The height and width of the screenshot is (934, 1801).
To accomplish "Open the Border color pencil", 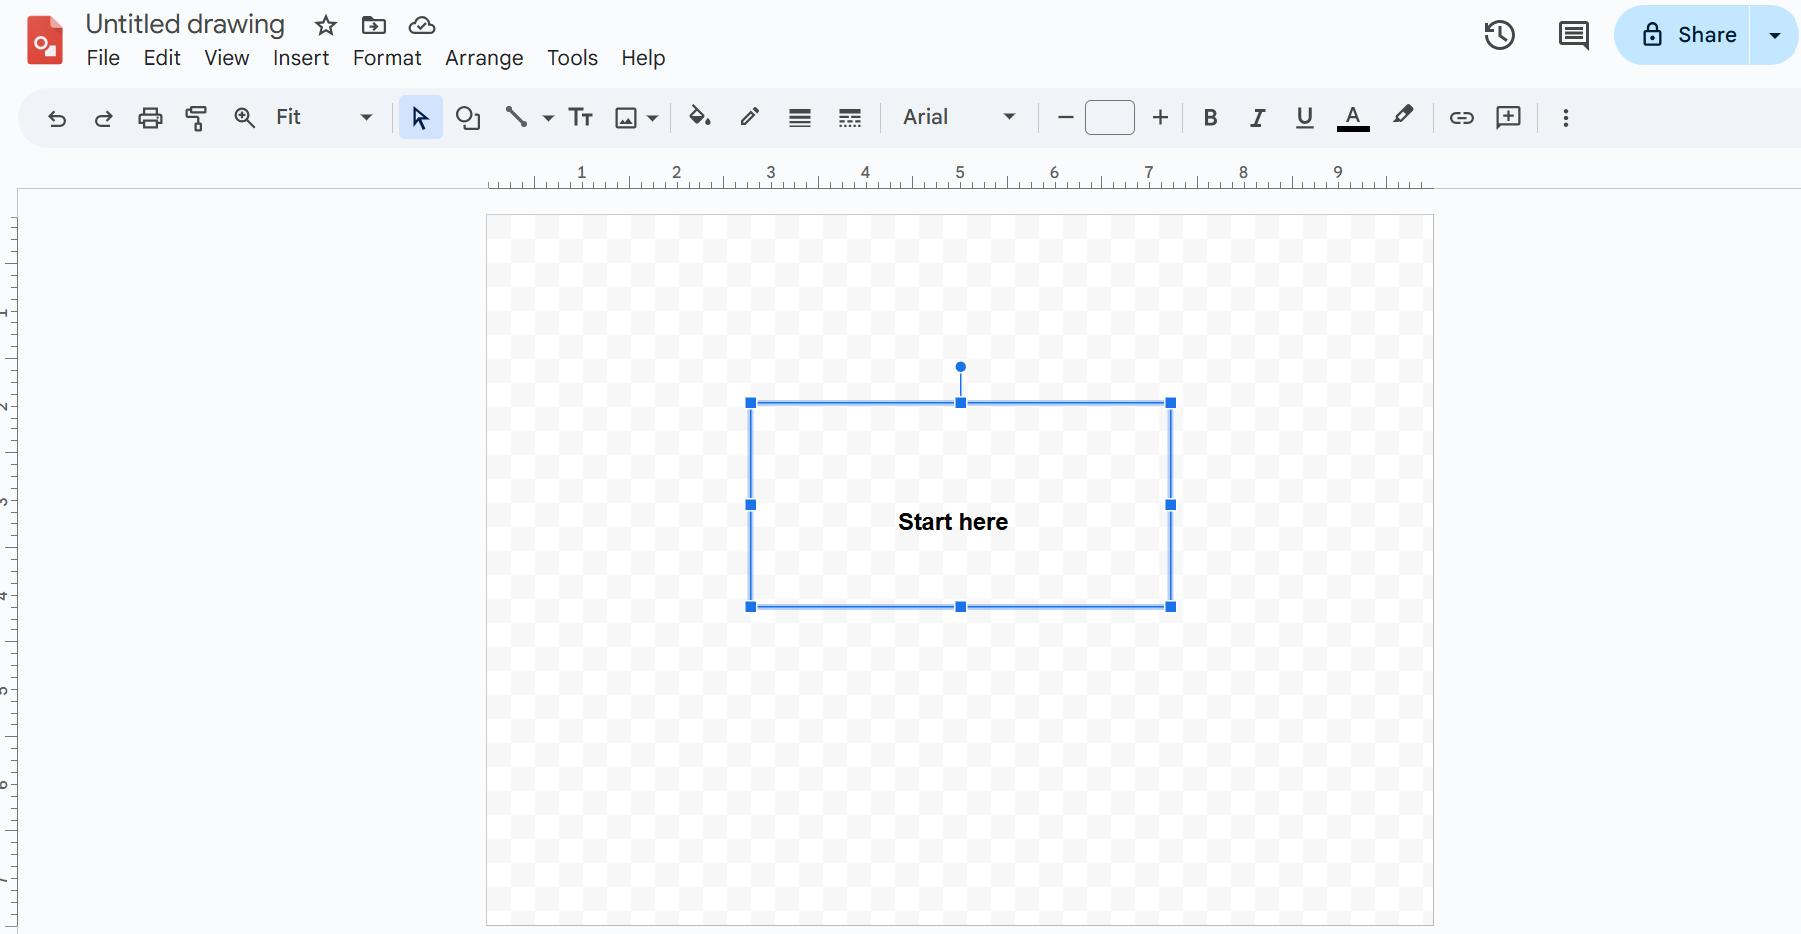I will [750, 117].
